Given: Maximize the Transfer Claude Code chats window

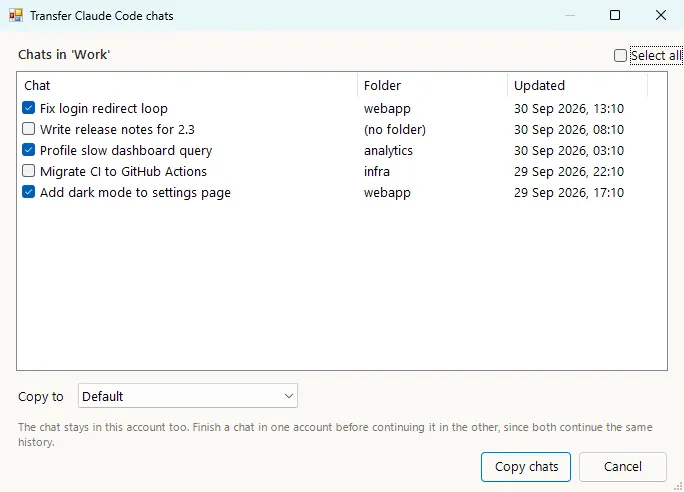Looking at the screenshot, I should point(615,15).
